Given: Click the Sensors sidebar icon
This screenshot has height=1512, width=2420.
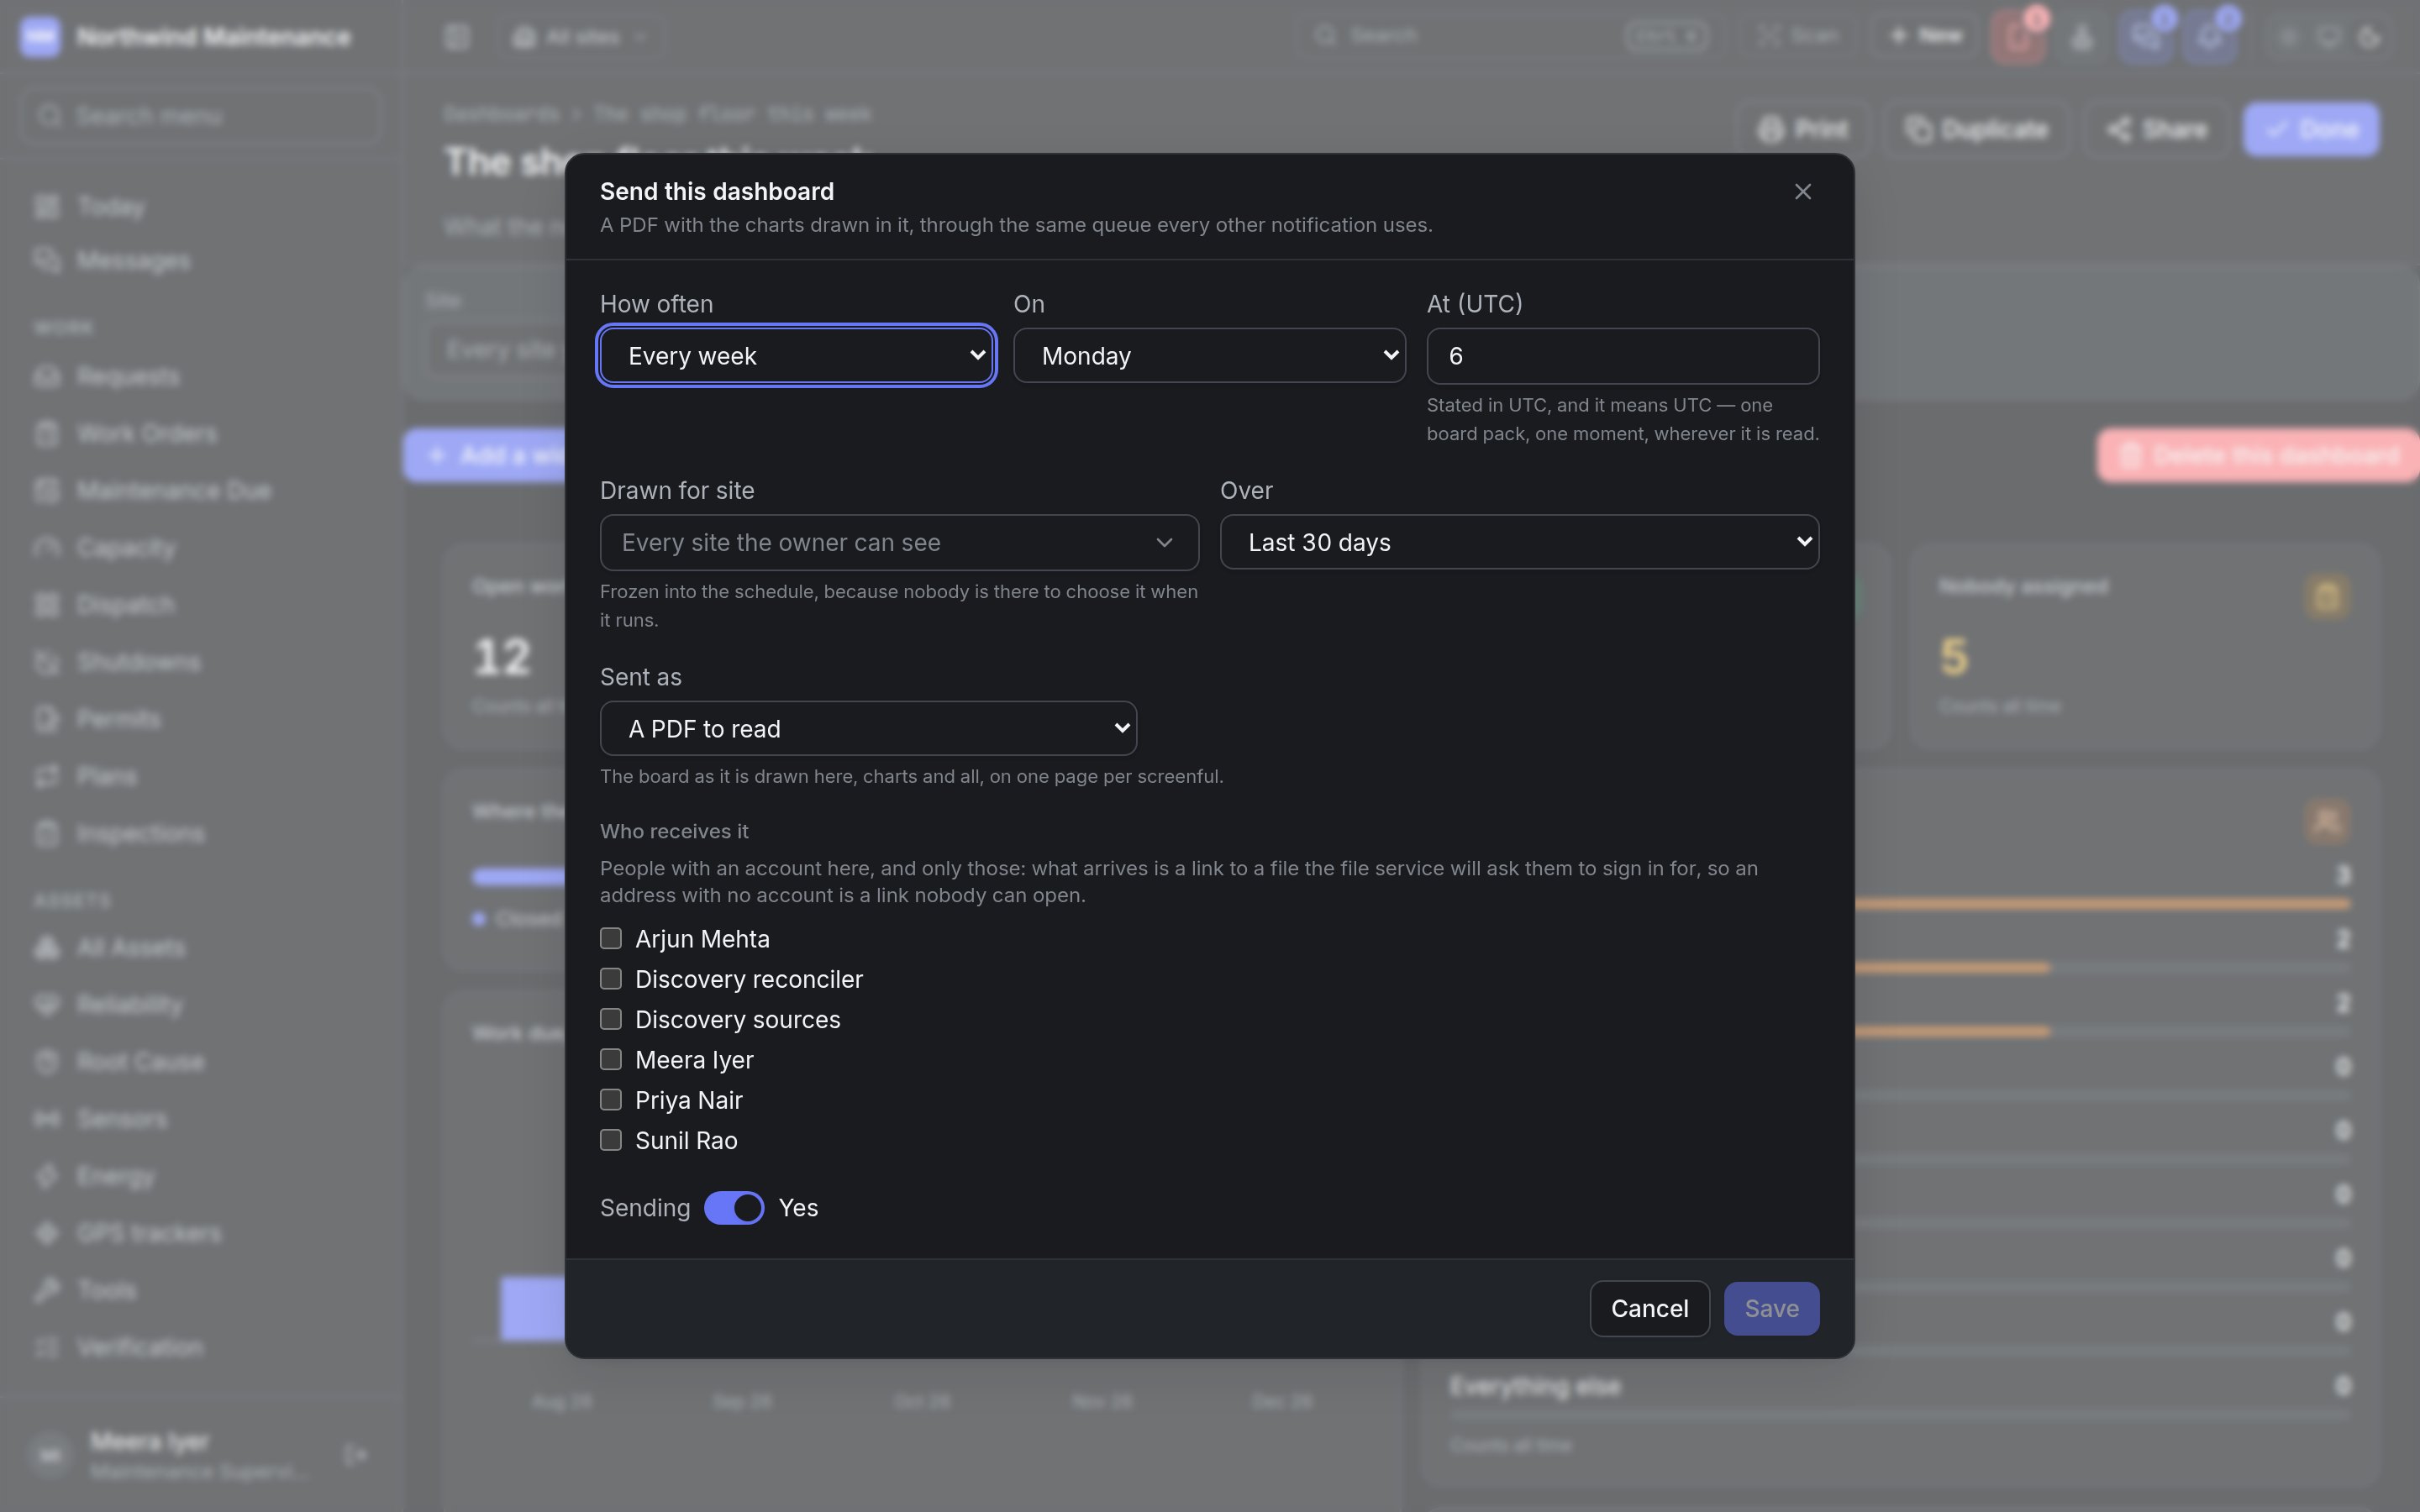Looking at the screenshot, I should (x=46, y=1118).
